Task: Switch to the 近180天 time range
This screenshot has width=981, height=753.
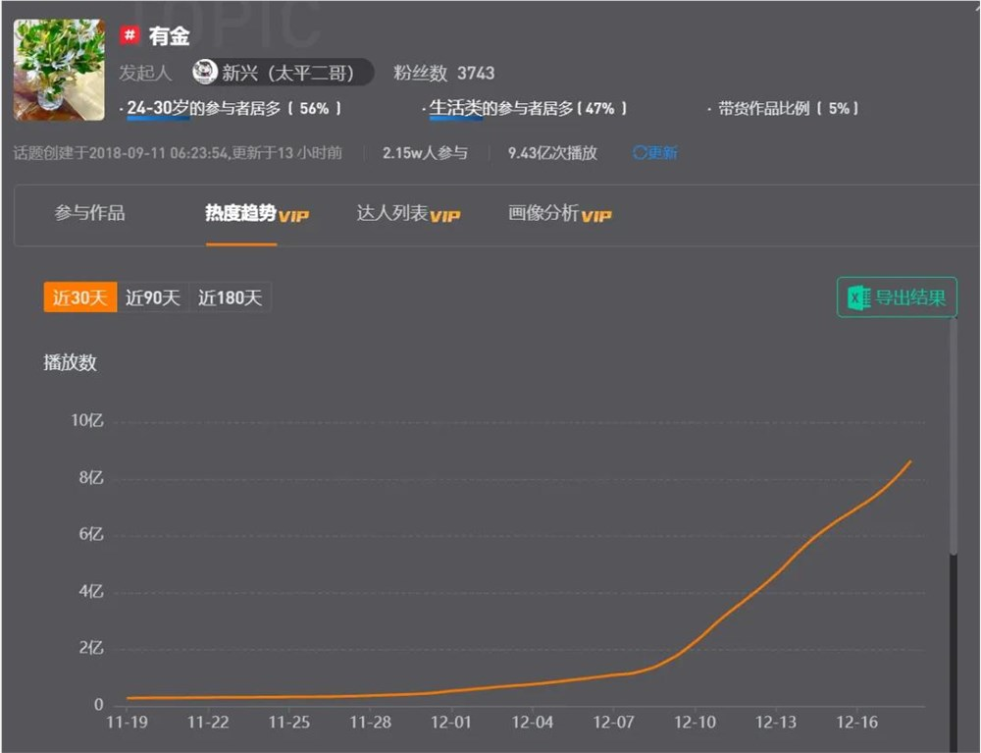Action: click(x=230, y=297)
